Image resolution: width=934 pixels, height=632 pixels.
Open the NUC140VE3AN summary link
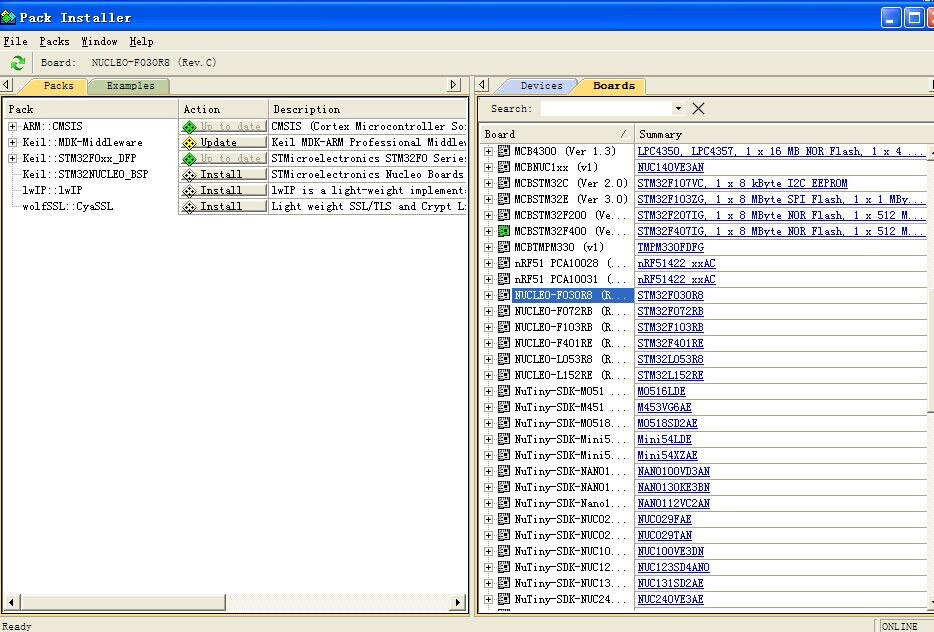click(x=670, y=167)
